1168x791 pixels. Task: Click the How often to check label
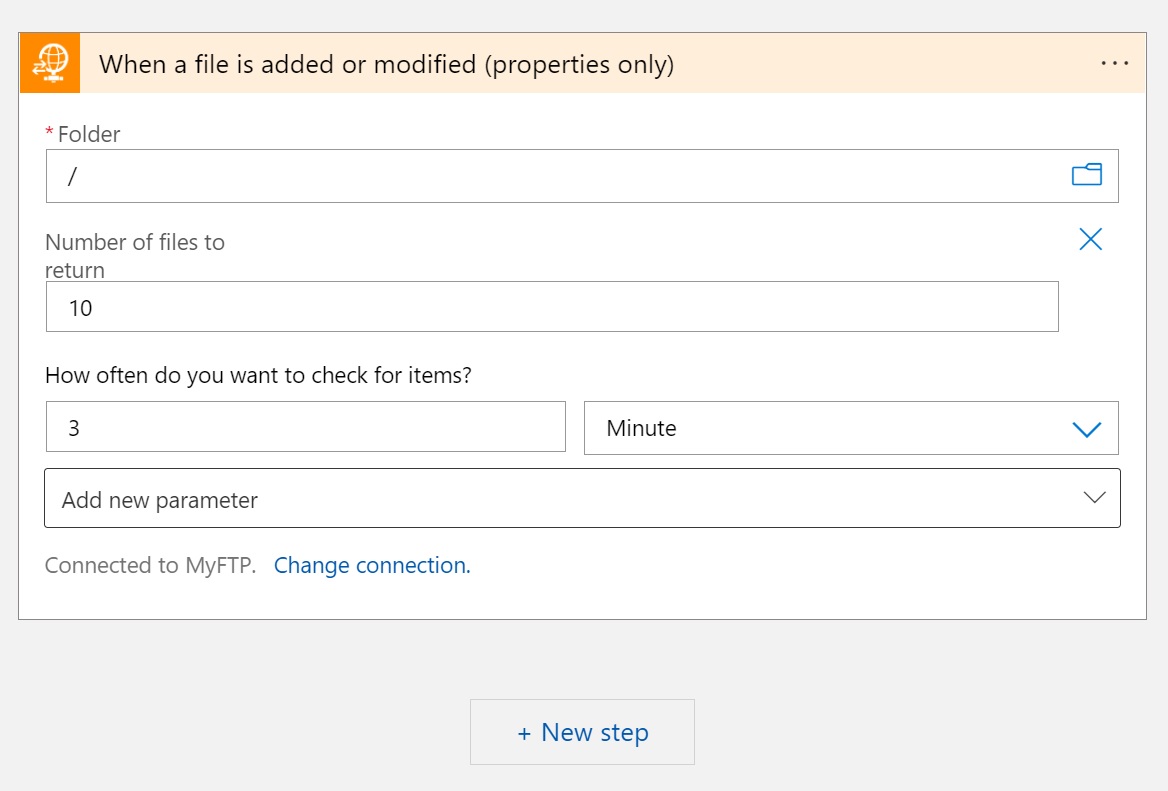258,376
